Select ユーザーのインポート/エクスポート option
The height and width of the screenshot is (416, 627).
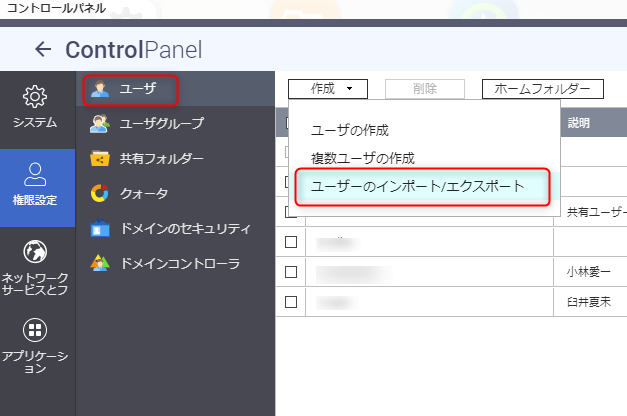click(418, 187)
